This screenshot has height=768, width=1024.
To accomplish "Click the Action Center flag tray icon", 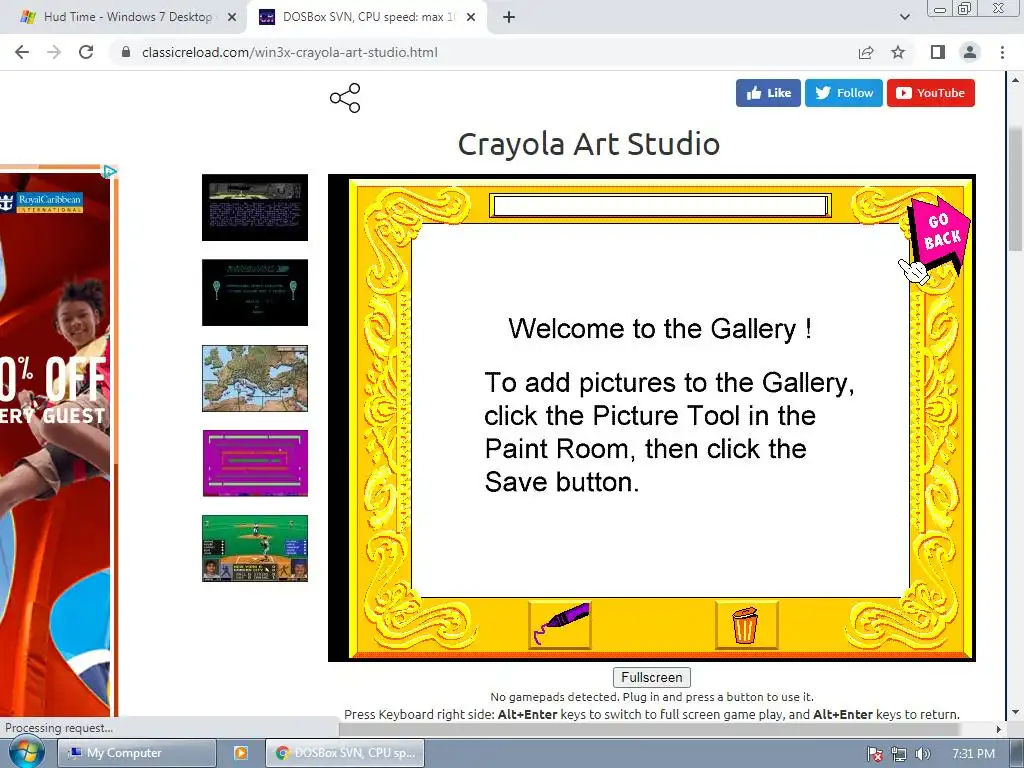I will (874, 754).
